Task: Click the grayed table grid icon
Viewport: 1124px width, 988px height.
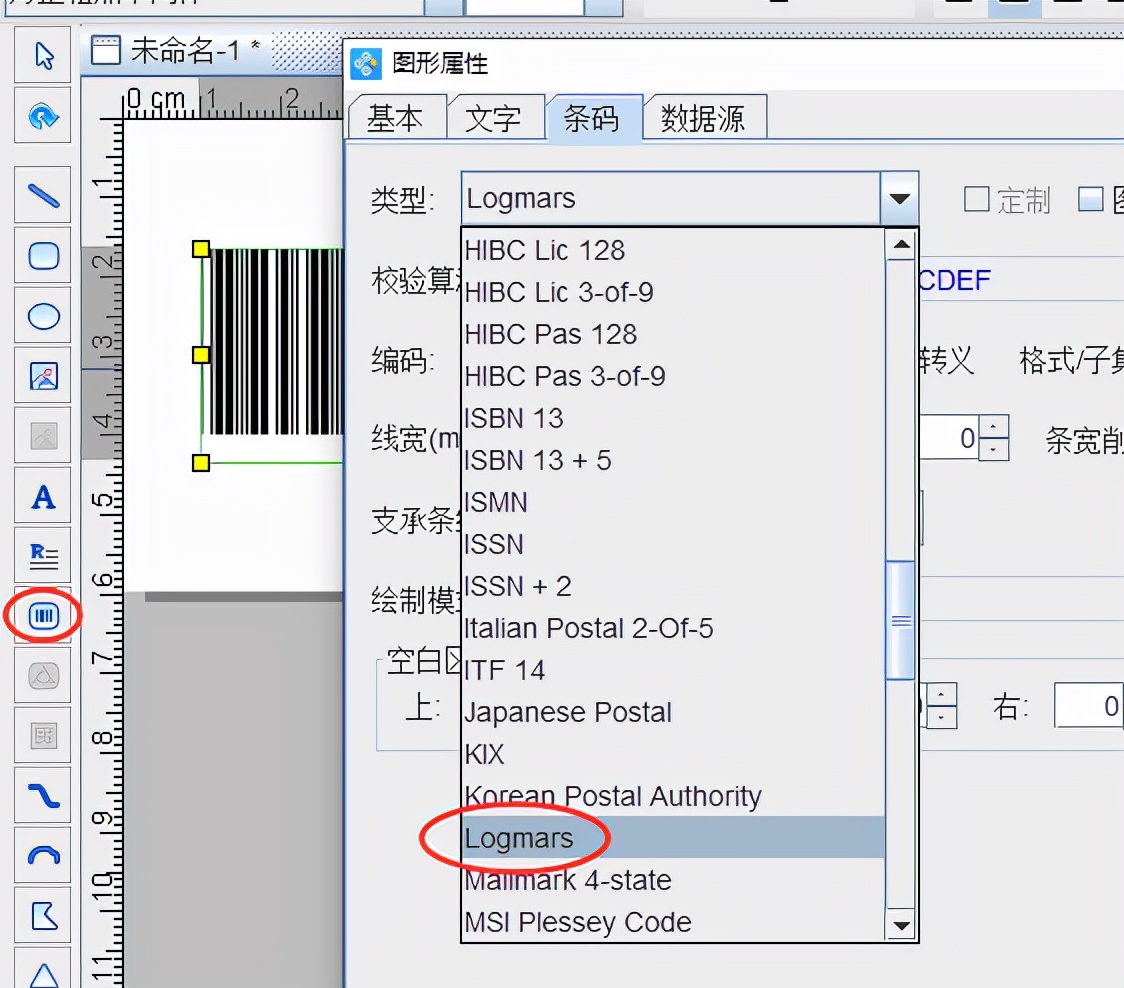Action: (x=43, y=736)
